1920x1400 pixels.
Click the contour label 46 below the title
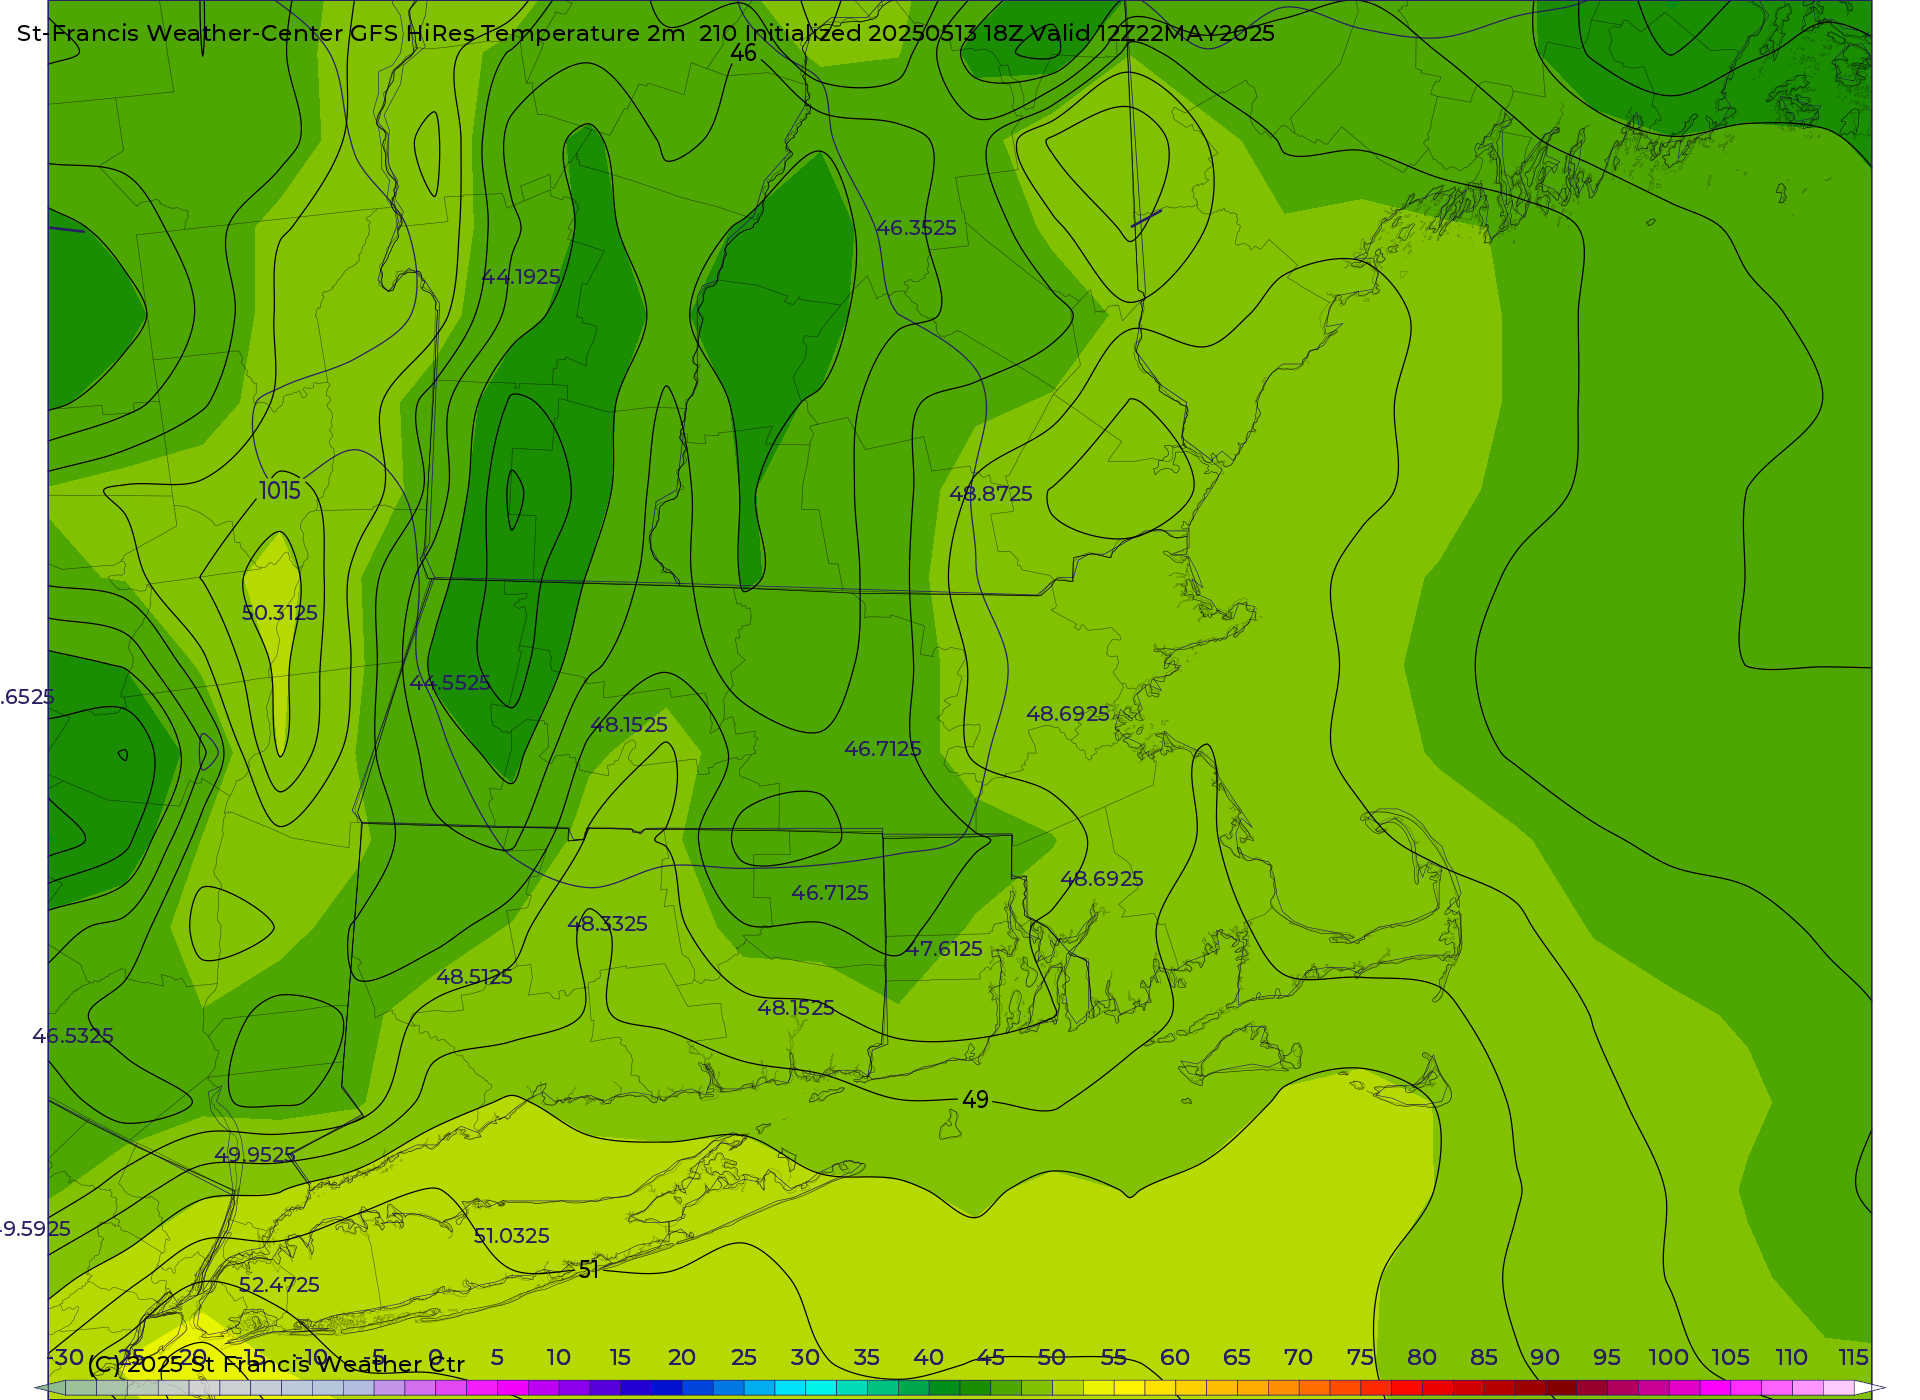point(743,54)
